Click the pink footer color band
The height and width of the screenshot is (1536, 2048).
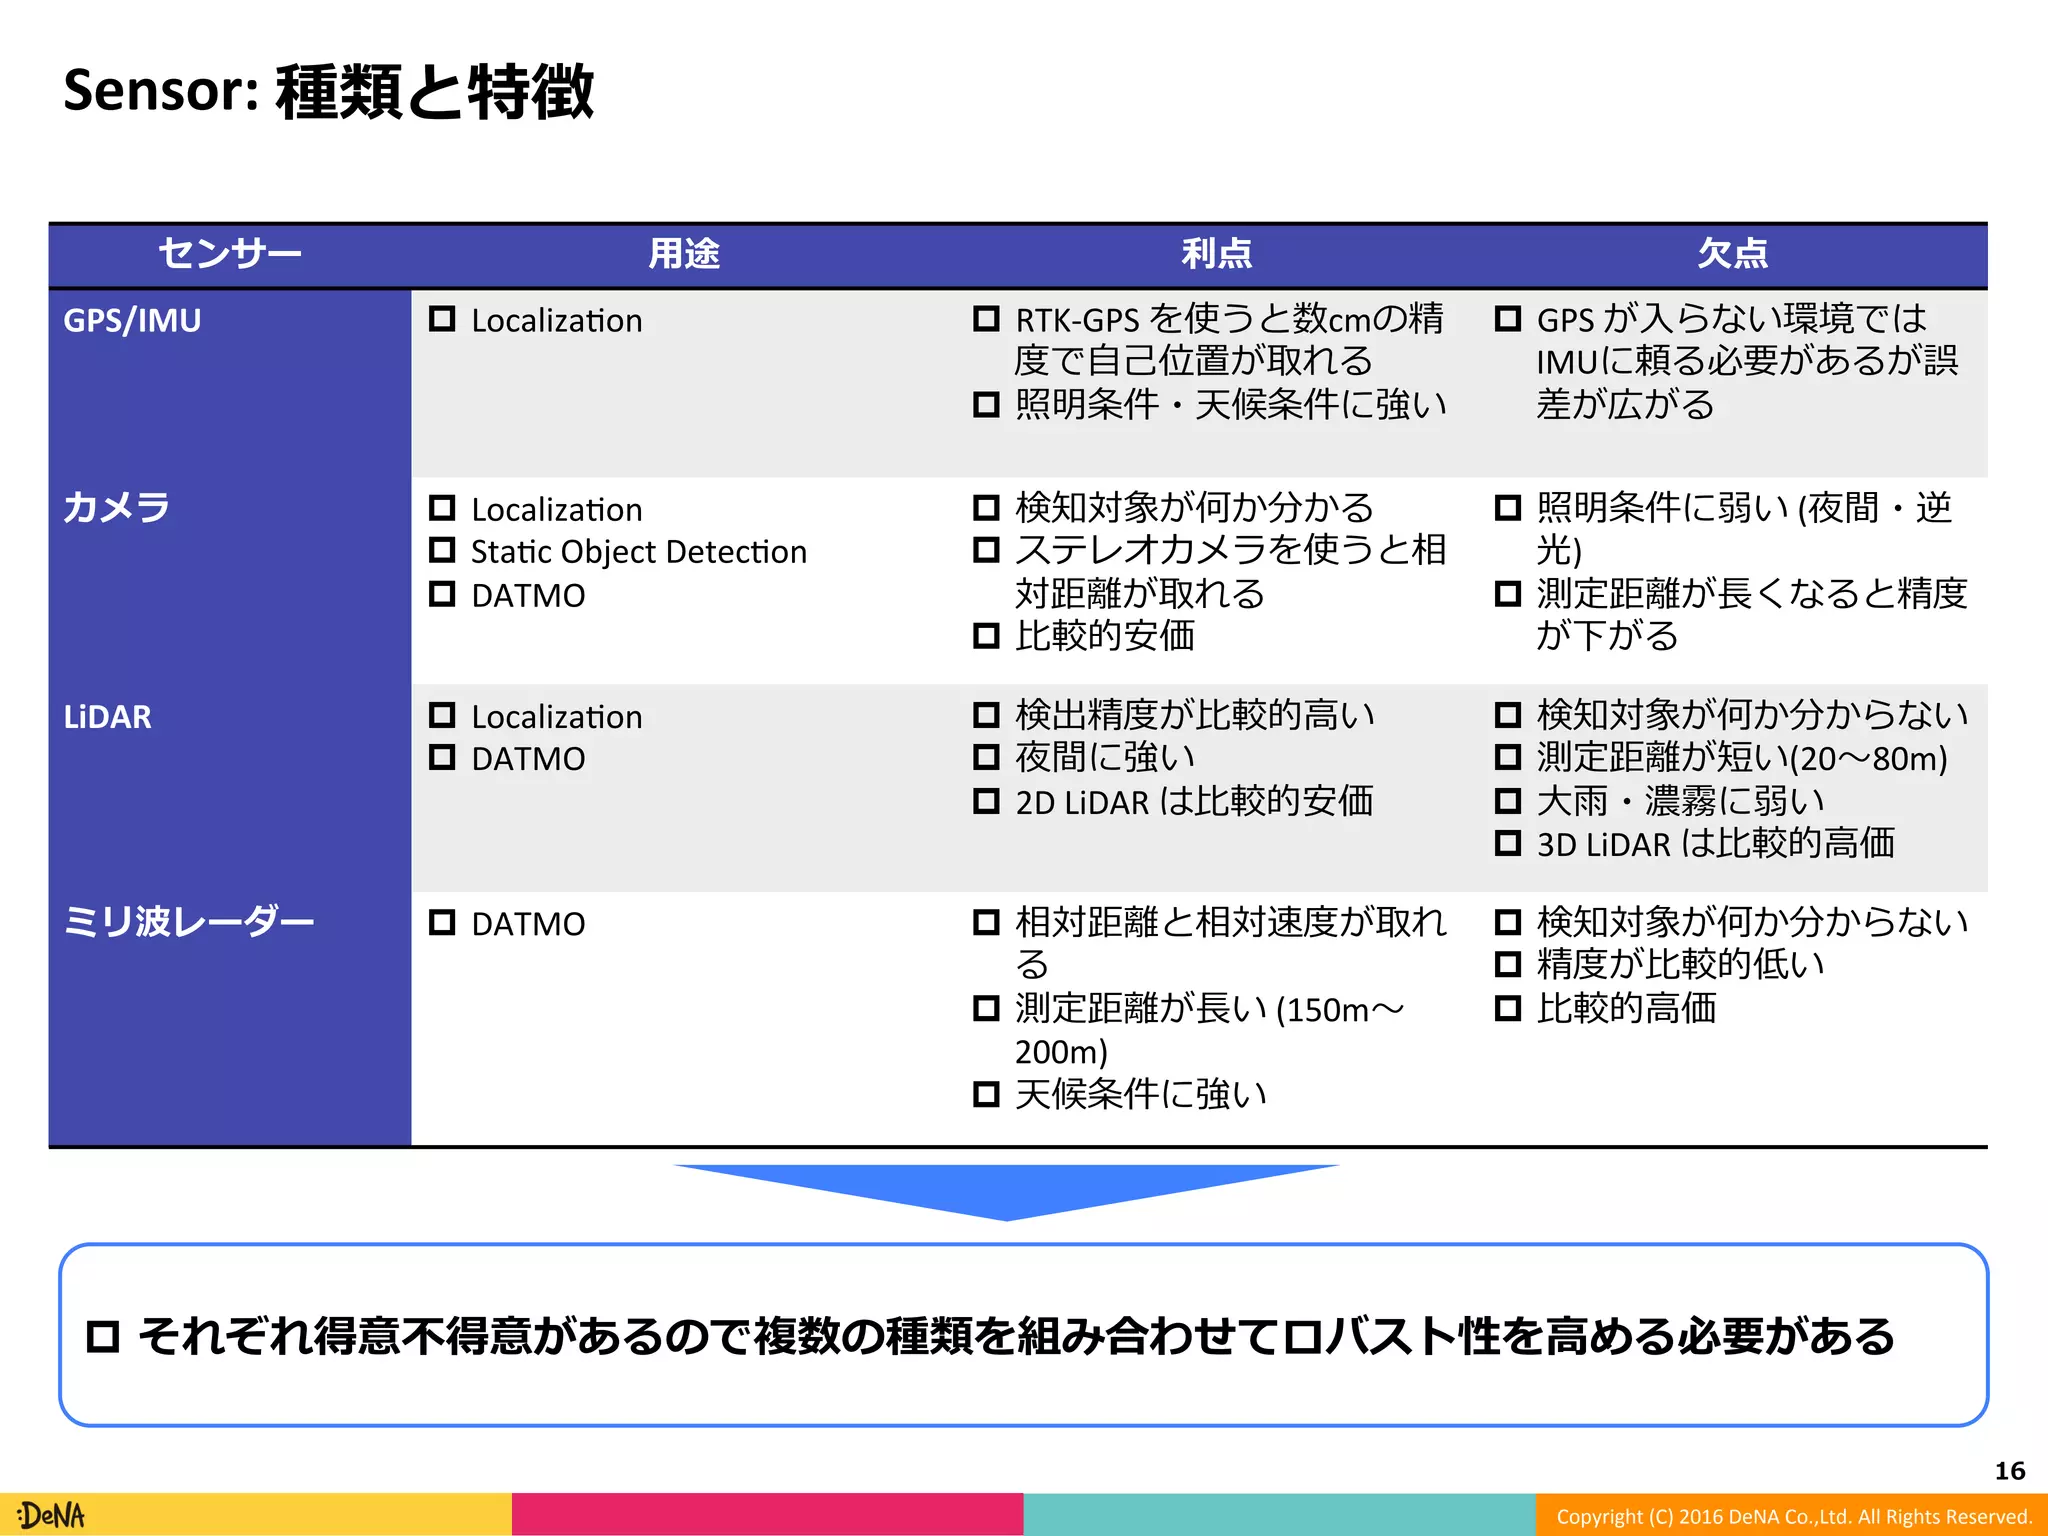click(x=767, y=1514)
